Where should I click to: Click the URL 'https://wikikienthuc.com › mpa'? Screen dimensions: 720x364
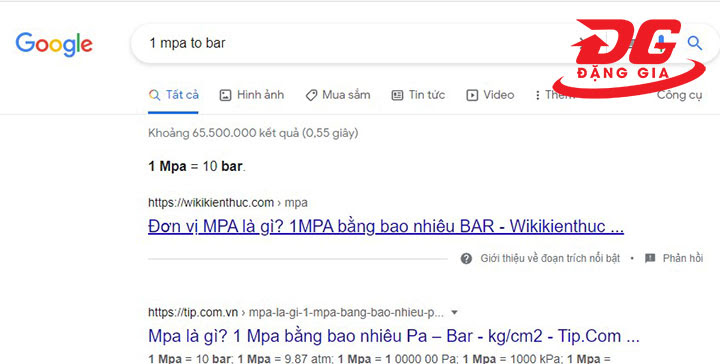pos(228,202)
